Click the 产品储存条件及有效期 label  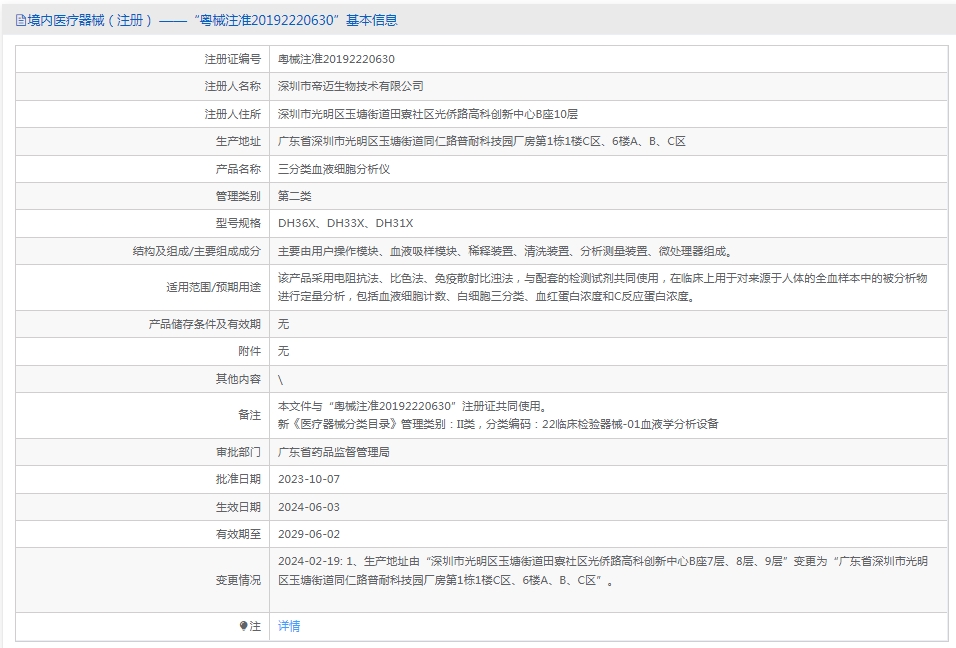point(204,324)
